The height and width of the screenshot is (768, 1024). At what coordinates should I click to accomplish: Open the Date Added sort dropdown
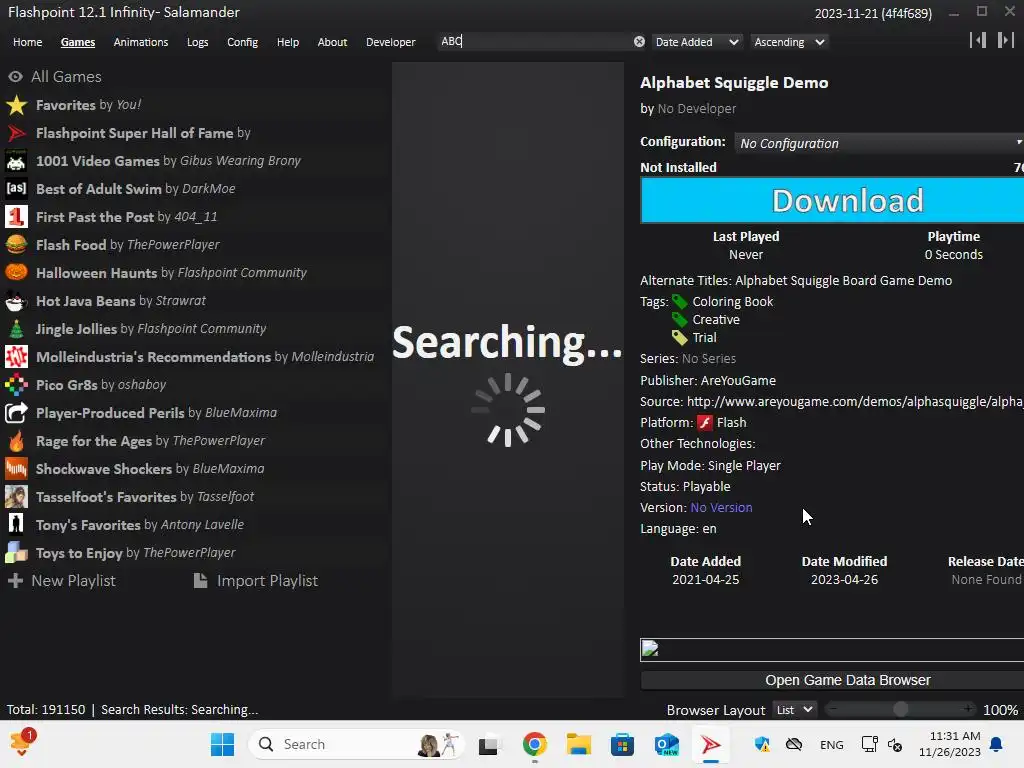[697, 42]
